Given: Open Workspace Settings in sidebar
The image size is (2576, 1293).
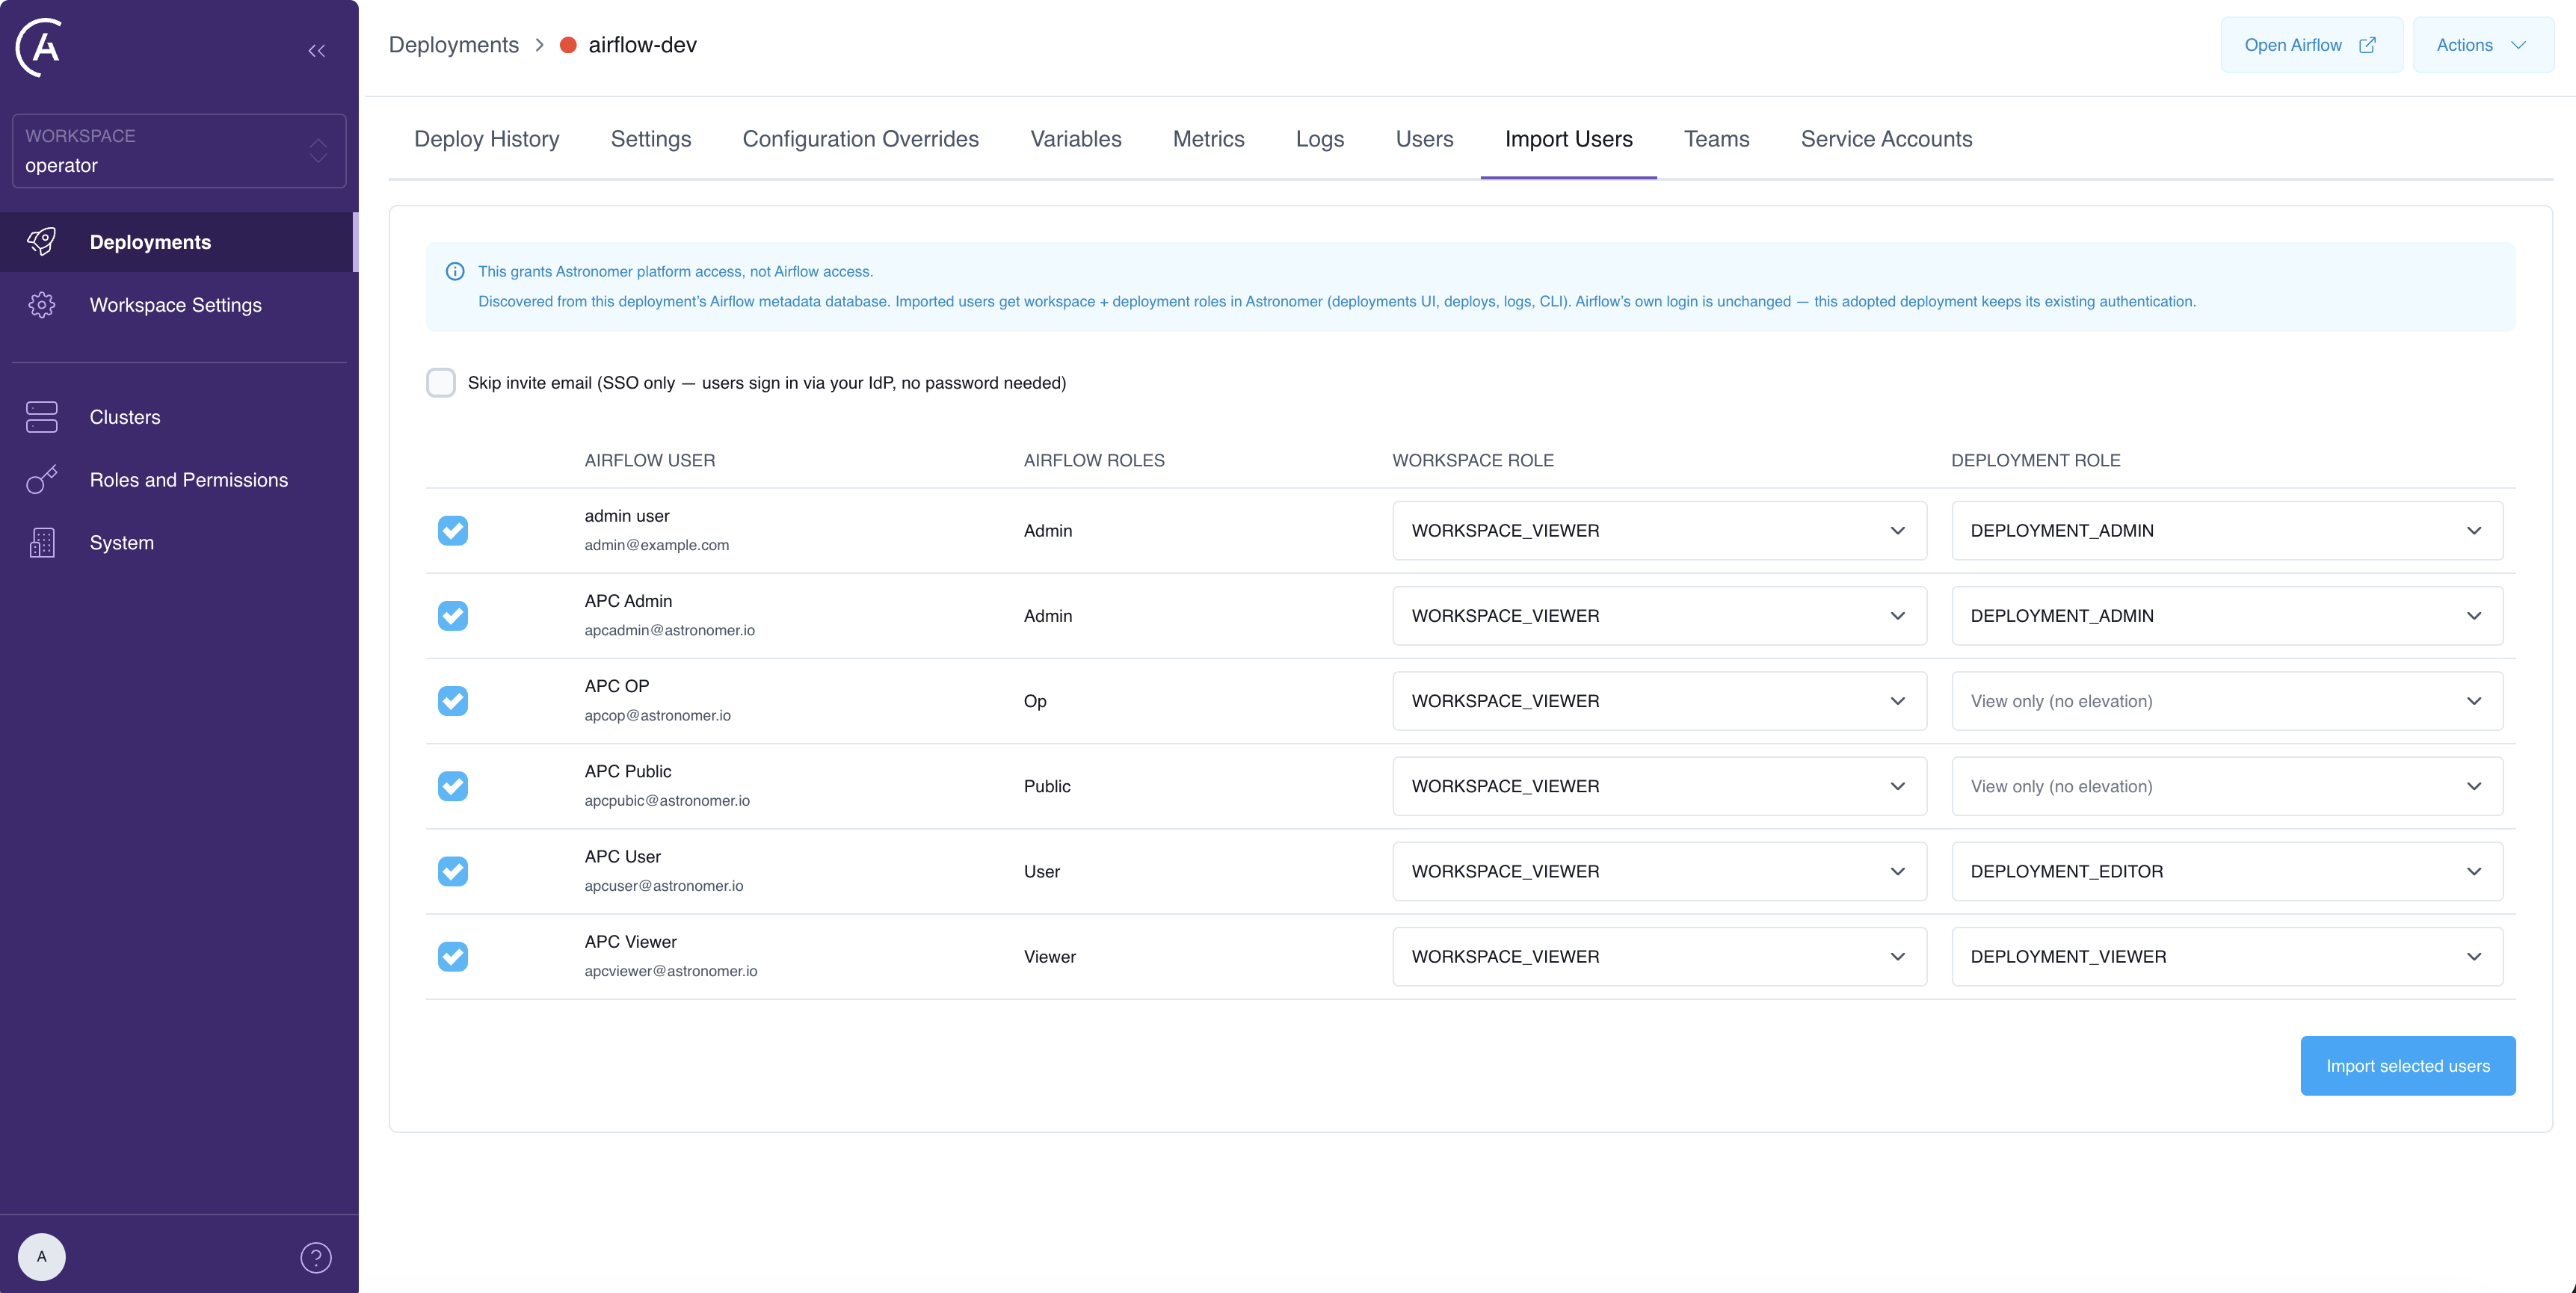Looking at the screenshot, I should coord(179,305).
